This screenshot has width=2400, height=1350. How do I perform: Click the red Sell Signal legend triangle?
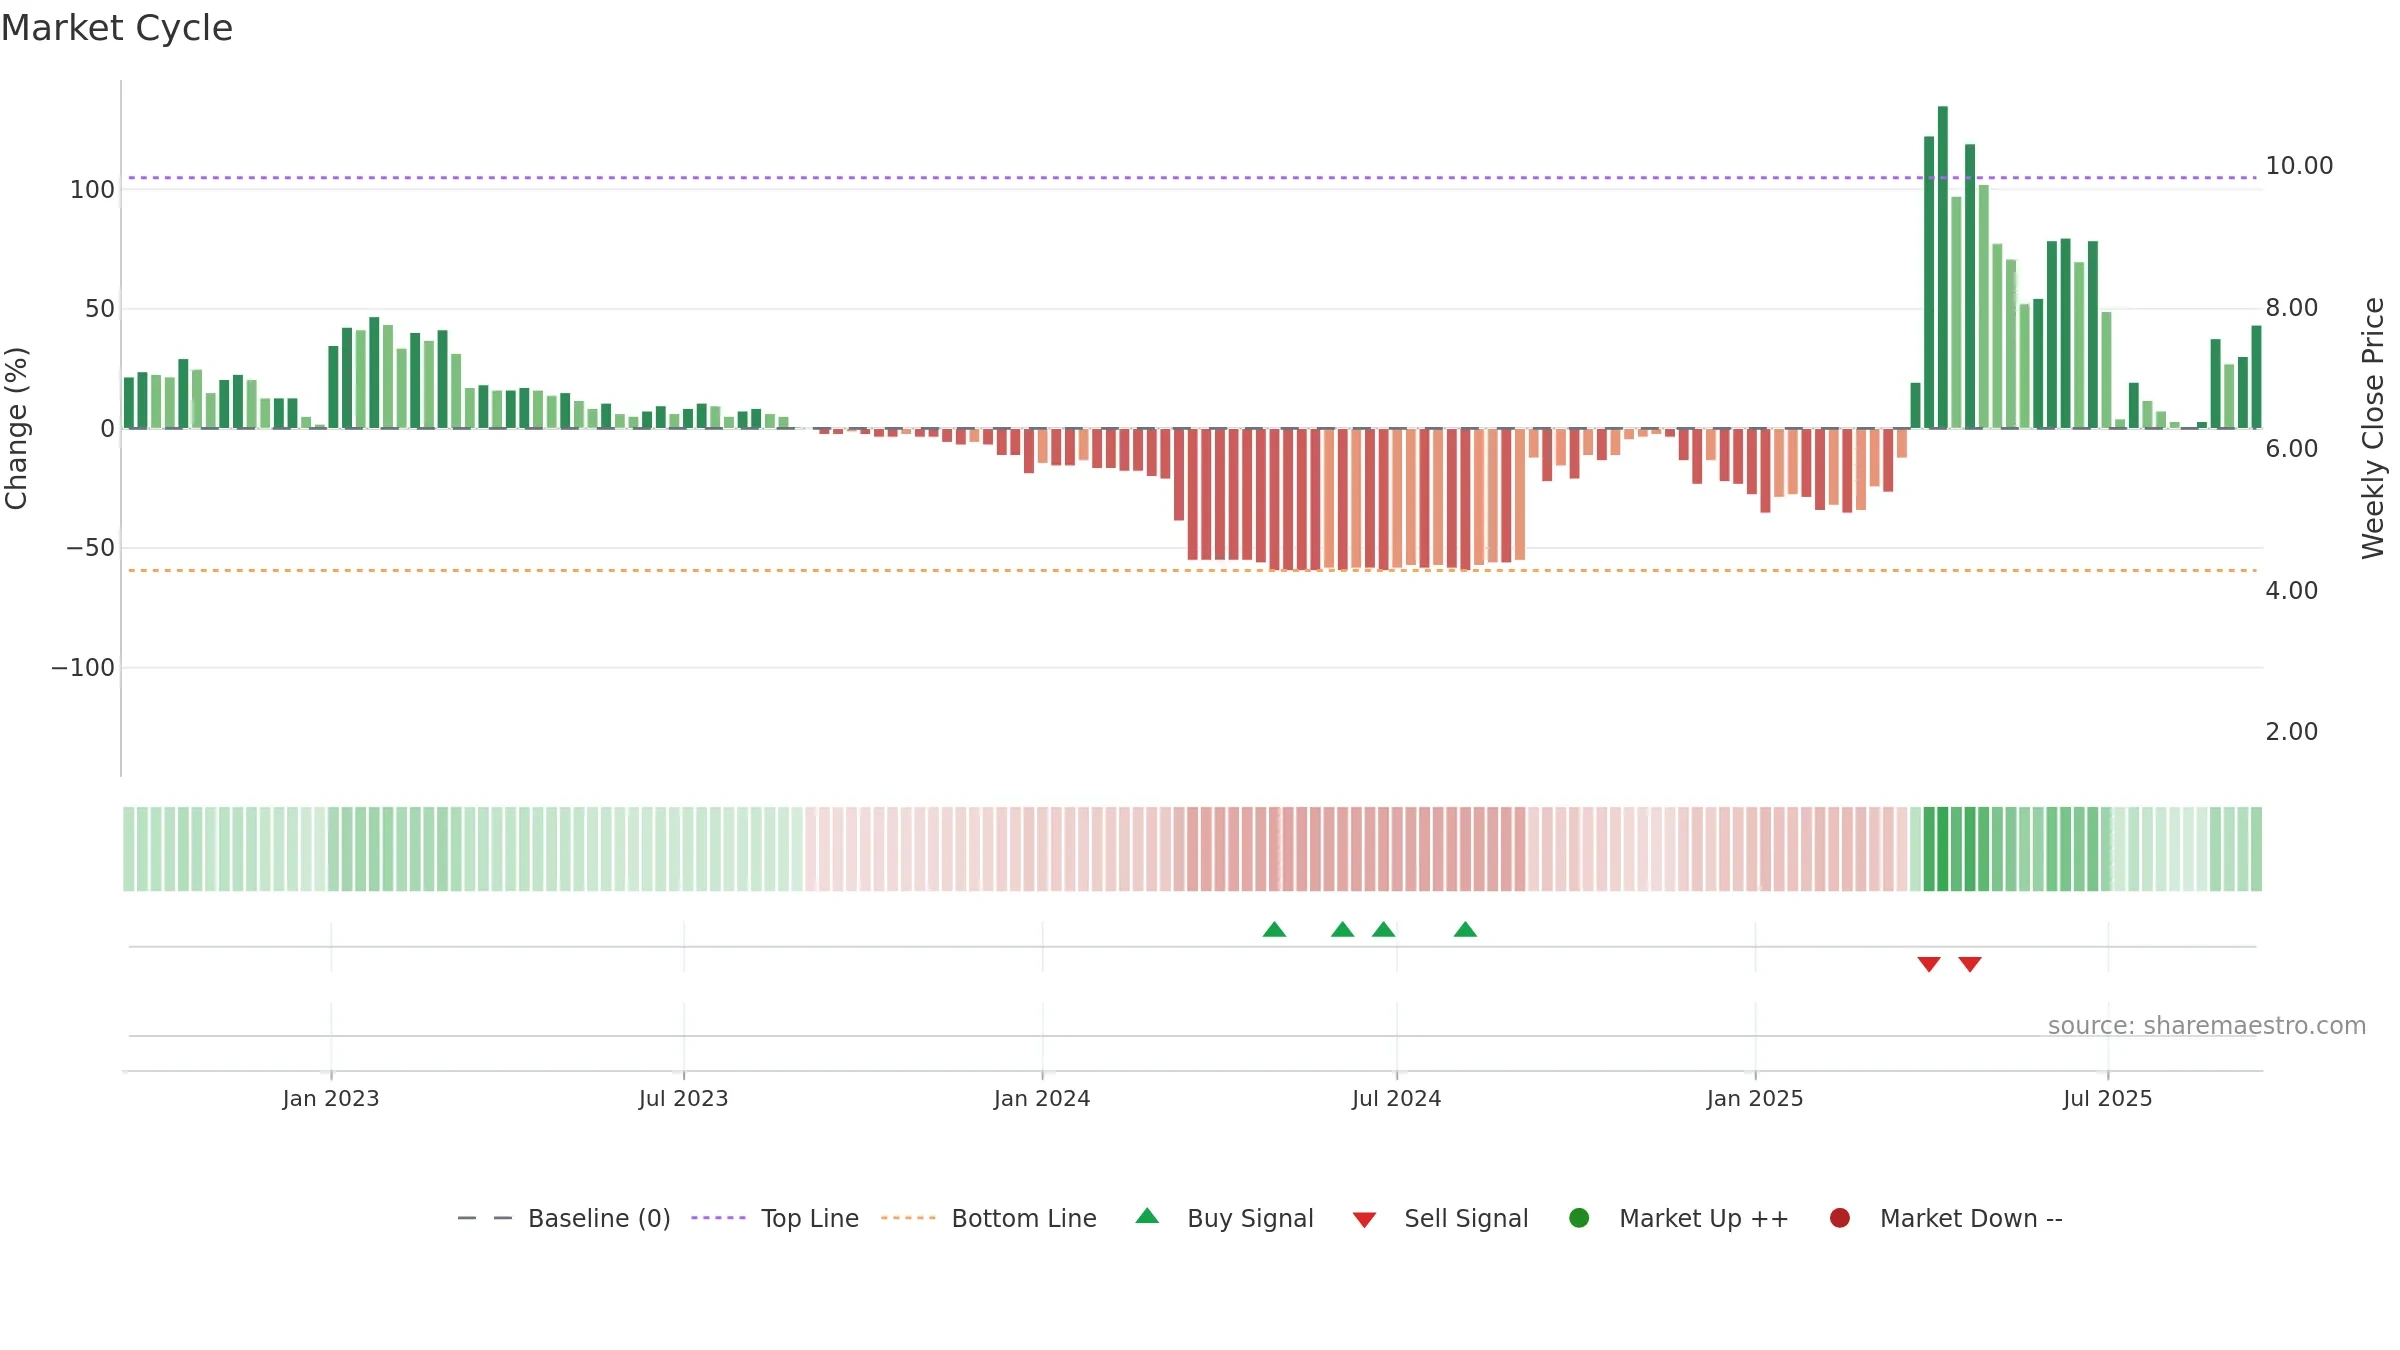1364,1220
